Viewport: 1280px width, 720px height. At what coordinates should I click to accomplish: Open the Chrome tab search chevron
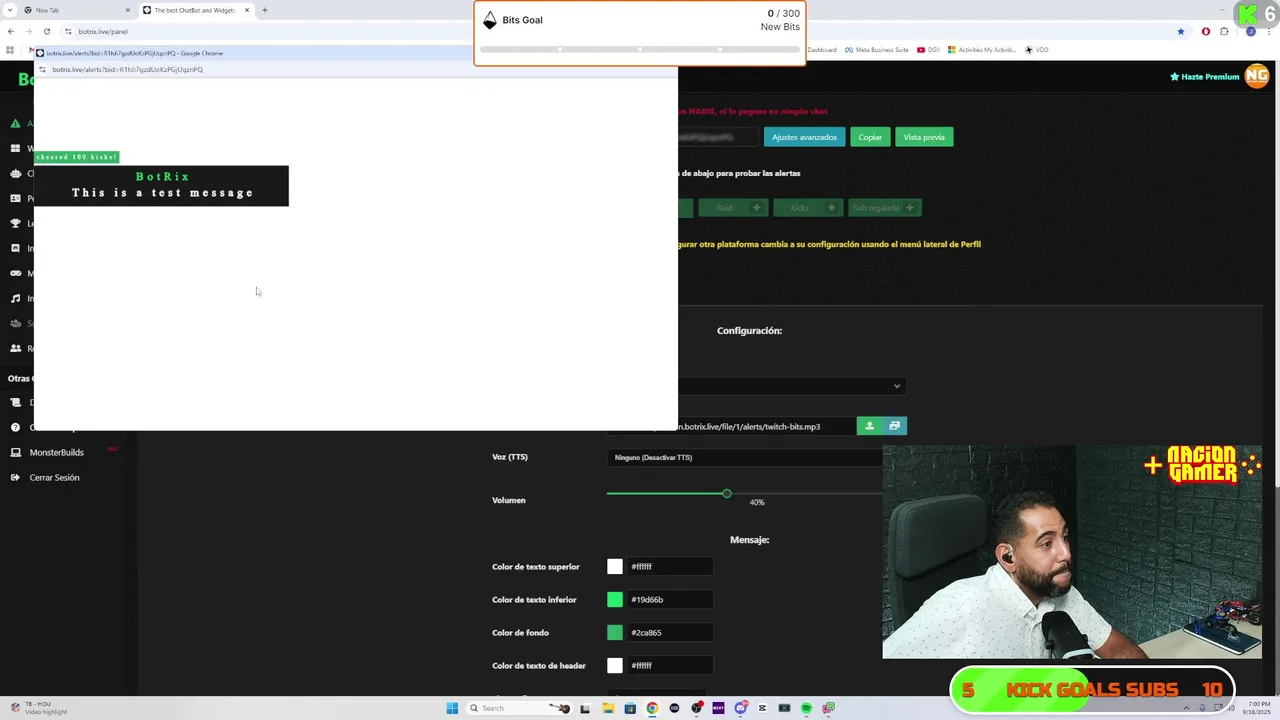coord(10,10)
